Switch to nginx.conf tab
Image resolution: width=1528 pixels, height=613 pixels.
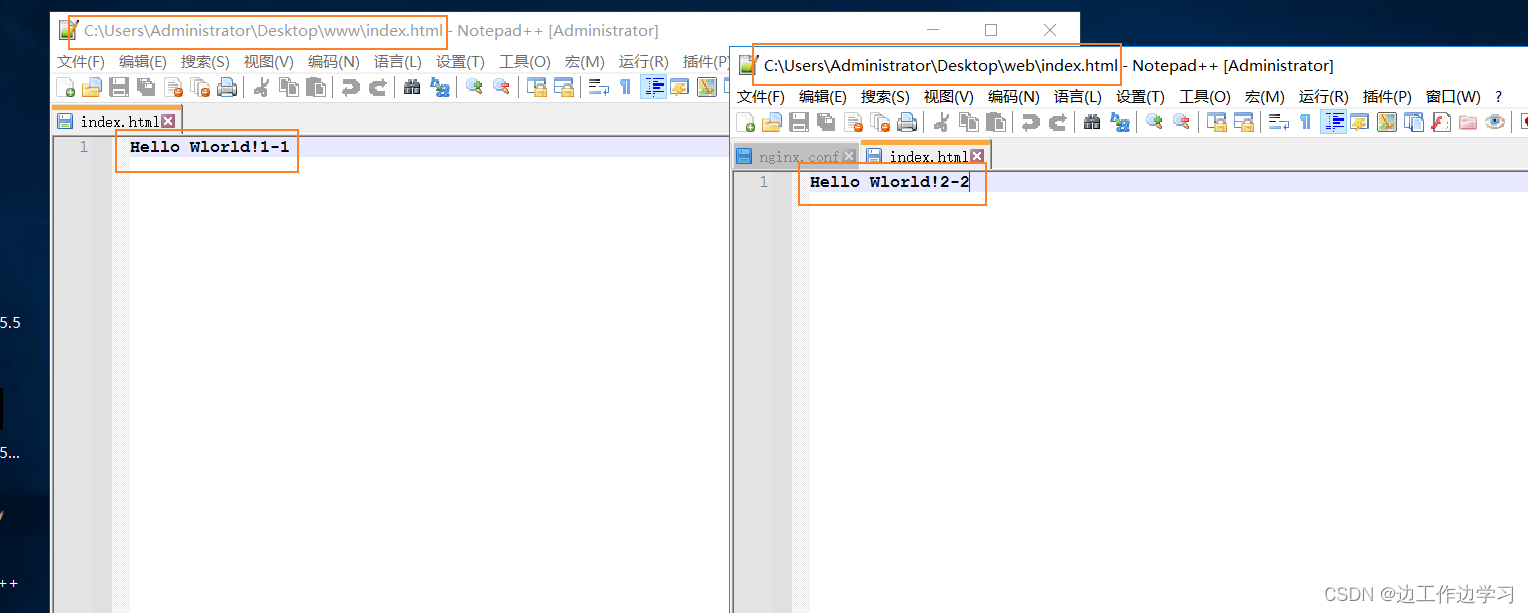797,157
